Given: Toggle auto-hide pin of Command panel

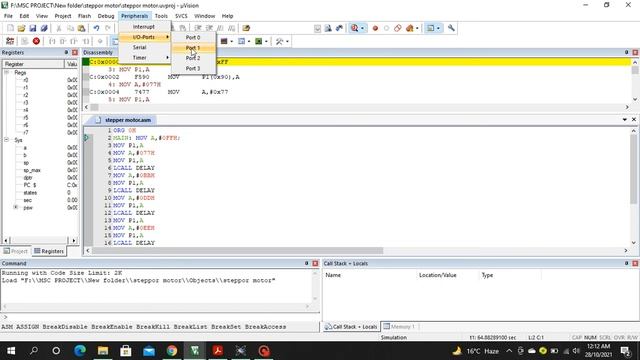Looking at the screenshot, I should pos(307,263).
